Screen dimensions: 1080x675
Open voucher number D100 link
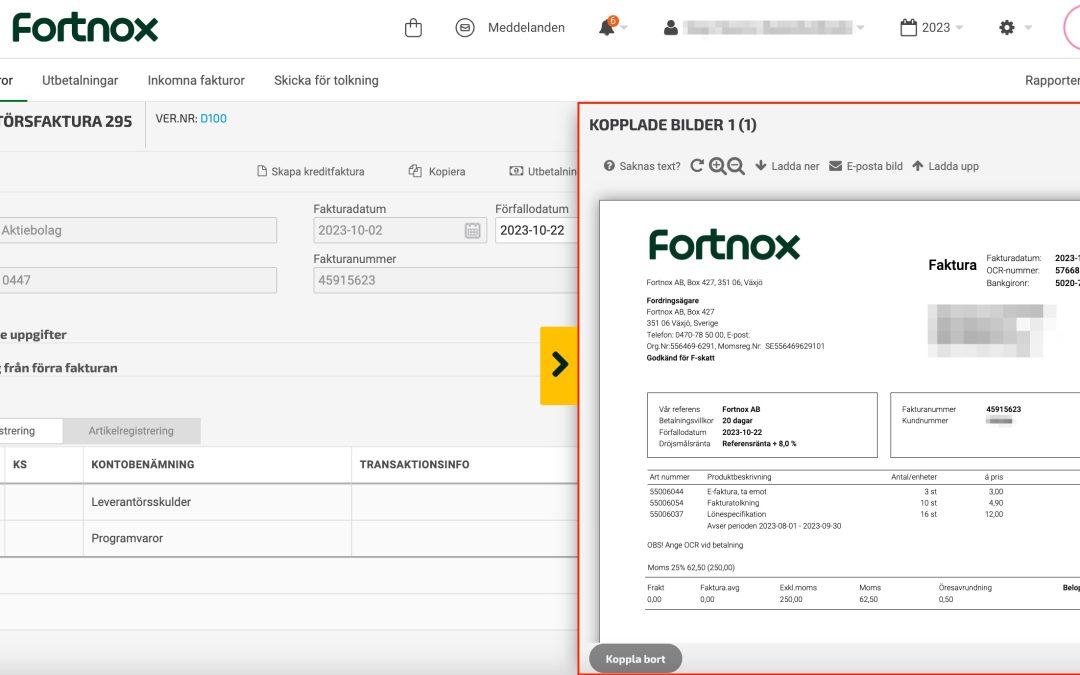(214, 118)
